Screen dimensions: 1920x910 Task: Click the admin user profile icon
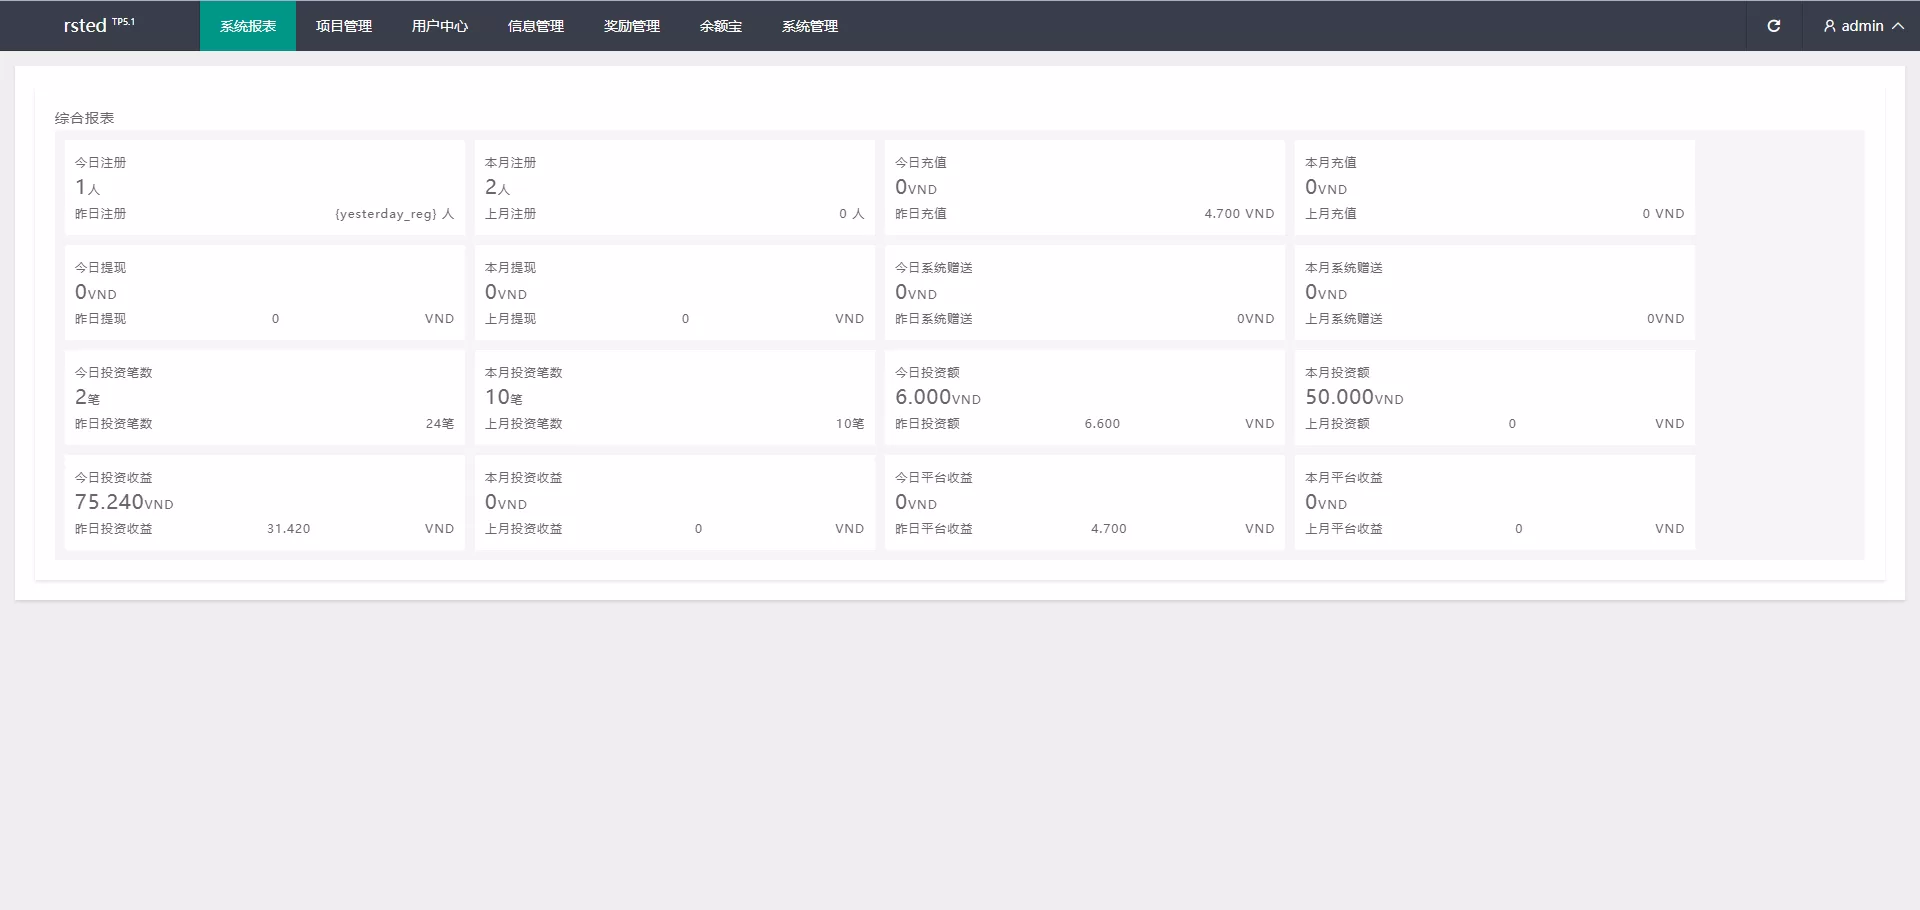(1829, 26)
